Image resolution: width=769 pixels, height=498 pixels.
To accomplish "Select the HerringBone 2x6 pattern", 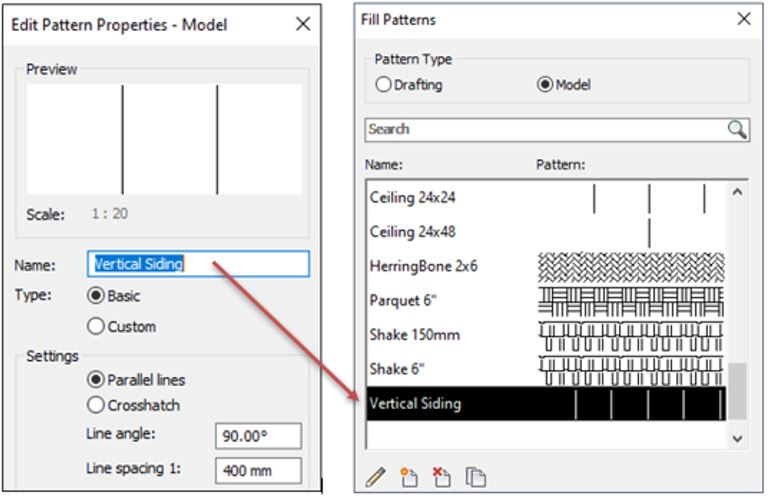I will [546, 266].
